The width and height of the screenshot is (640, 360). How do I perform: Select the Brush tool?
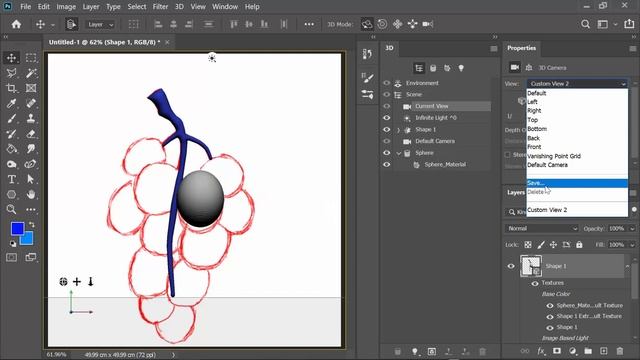11,118
